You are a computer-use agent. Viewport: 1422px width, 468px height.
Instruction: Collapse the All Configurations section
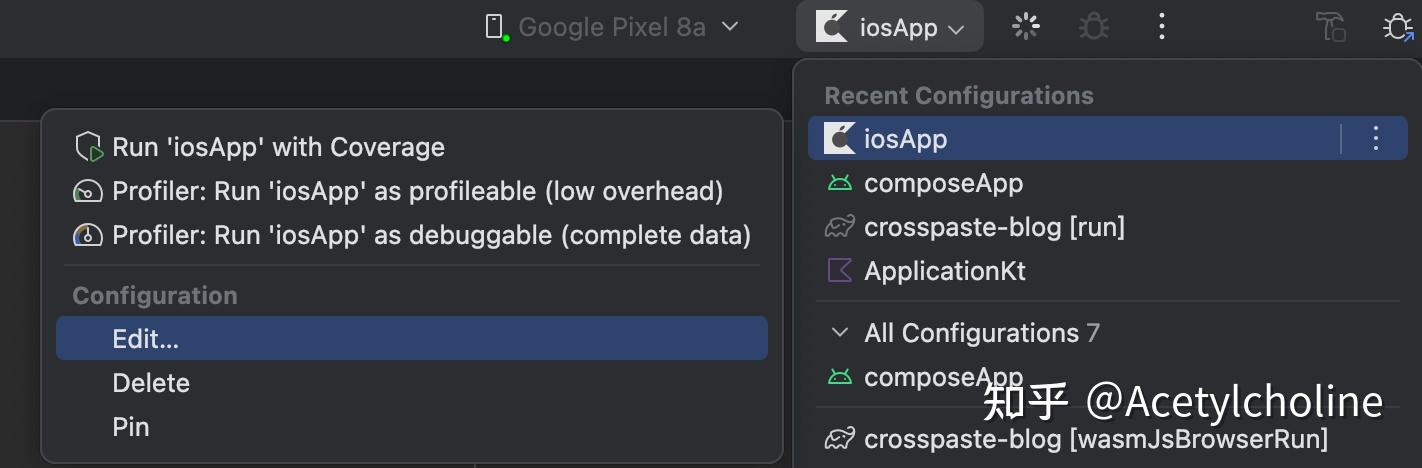841,332
